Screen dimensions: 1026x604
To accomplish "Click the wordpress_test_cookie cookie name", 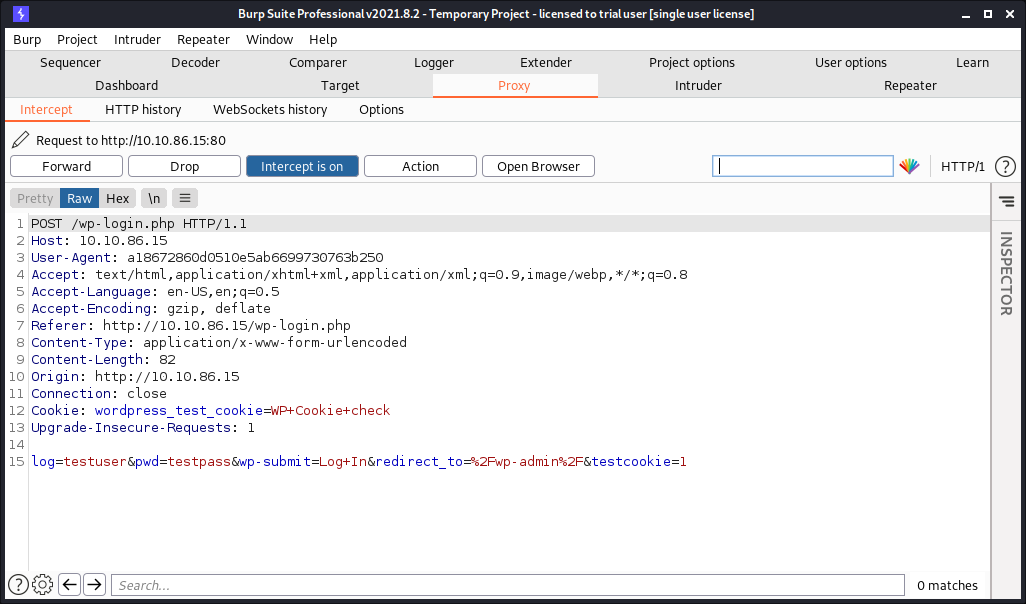I will pyautogui.click(x=179, y=411).
